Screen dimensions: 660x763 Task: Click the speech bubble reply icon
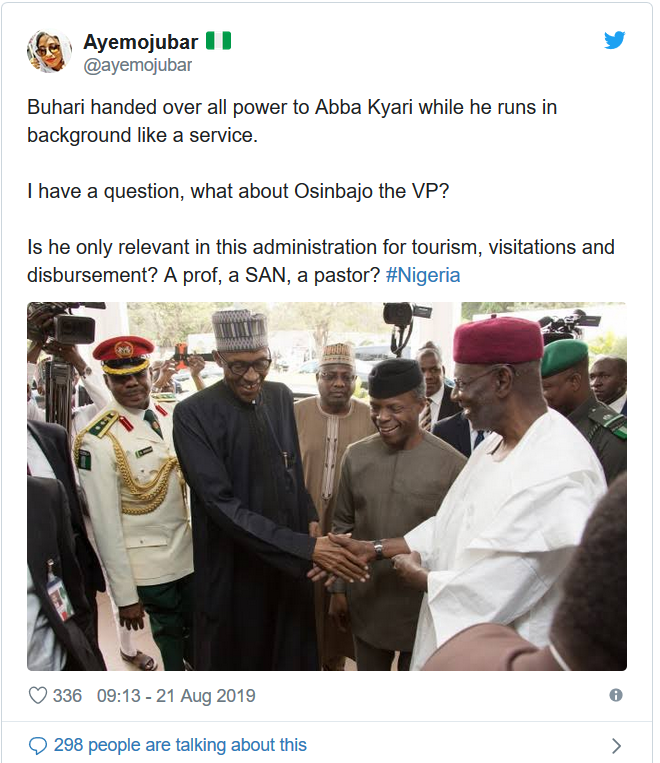point(38,745)
